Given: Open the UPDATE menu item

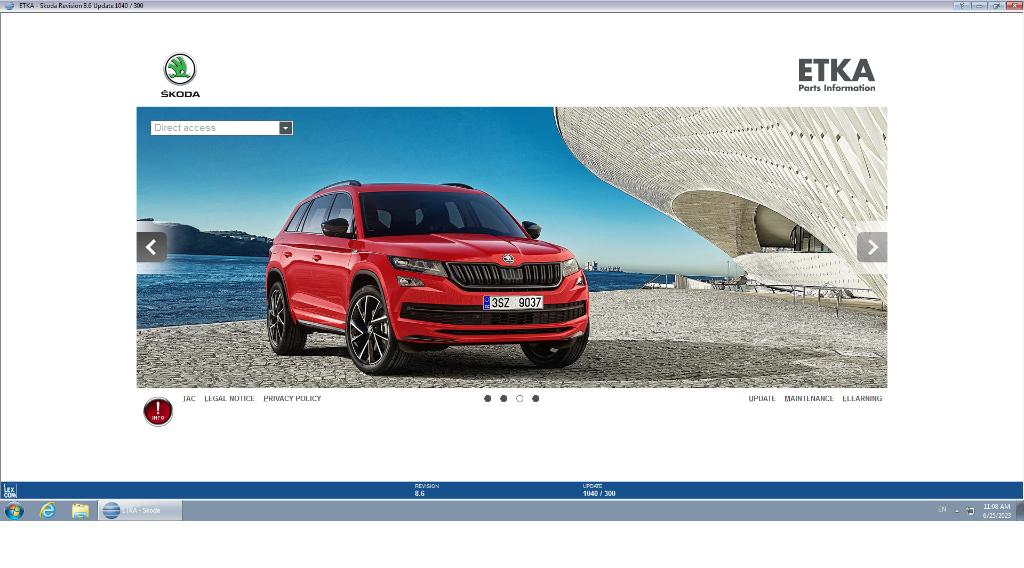Looking at the screenshot, I should [x=762, y=398].
